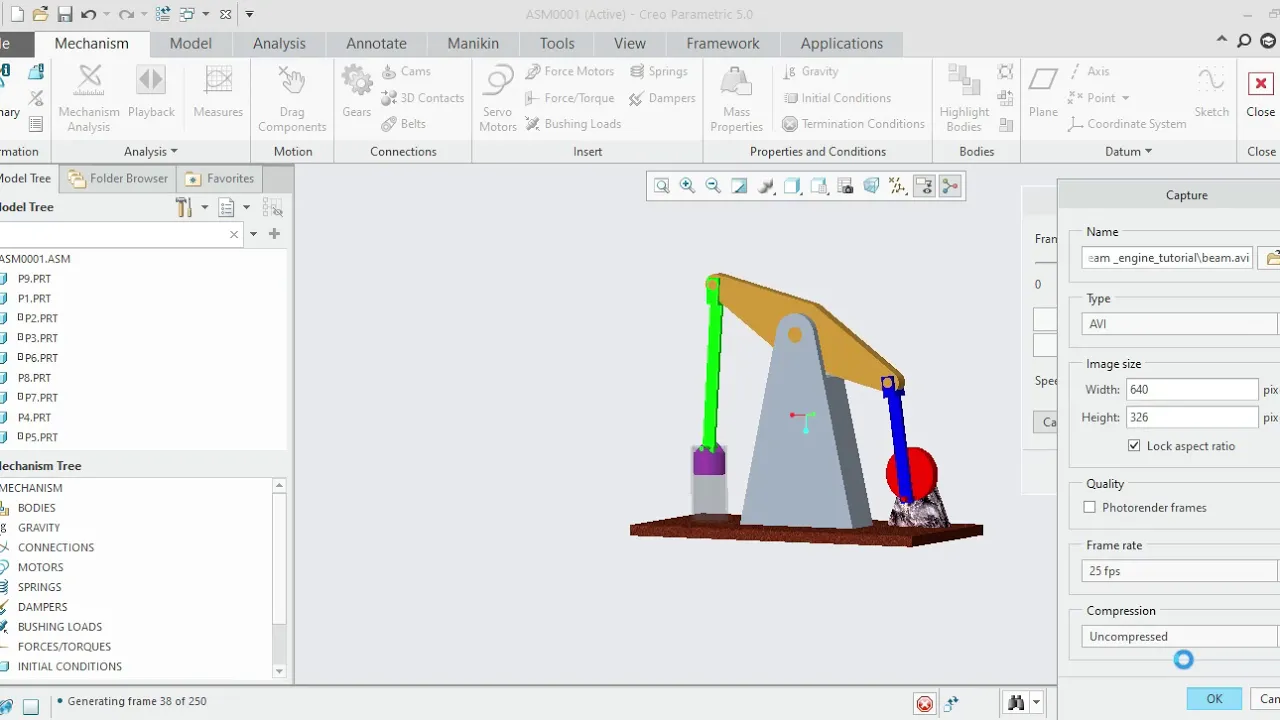
Task: Switch to the Analysis ribbon tab
Action: pos(279,43)
